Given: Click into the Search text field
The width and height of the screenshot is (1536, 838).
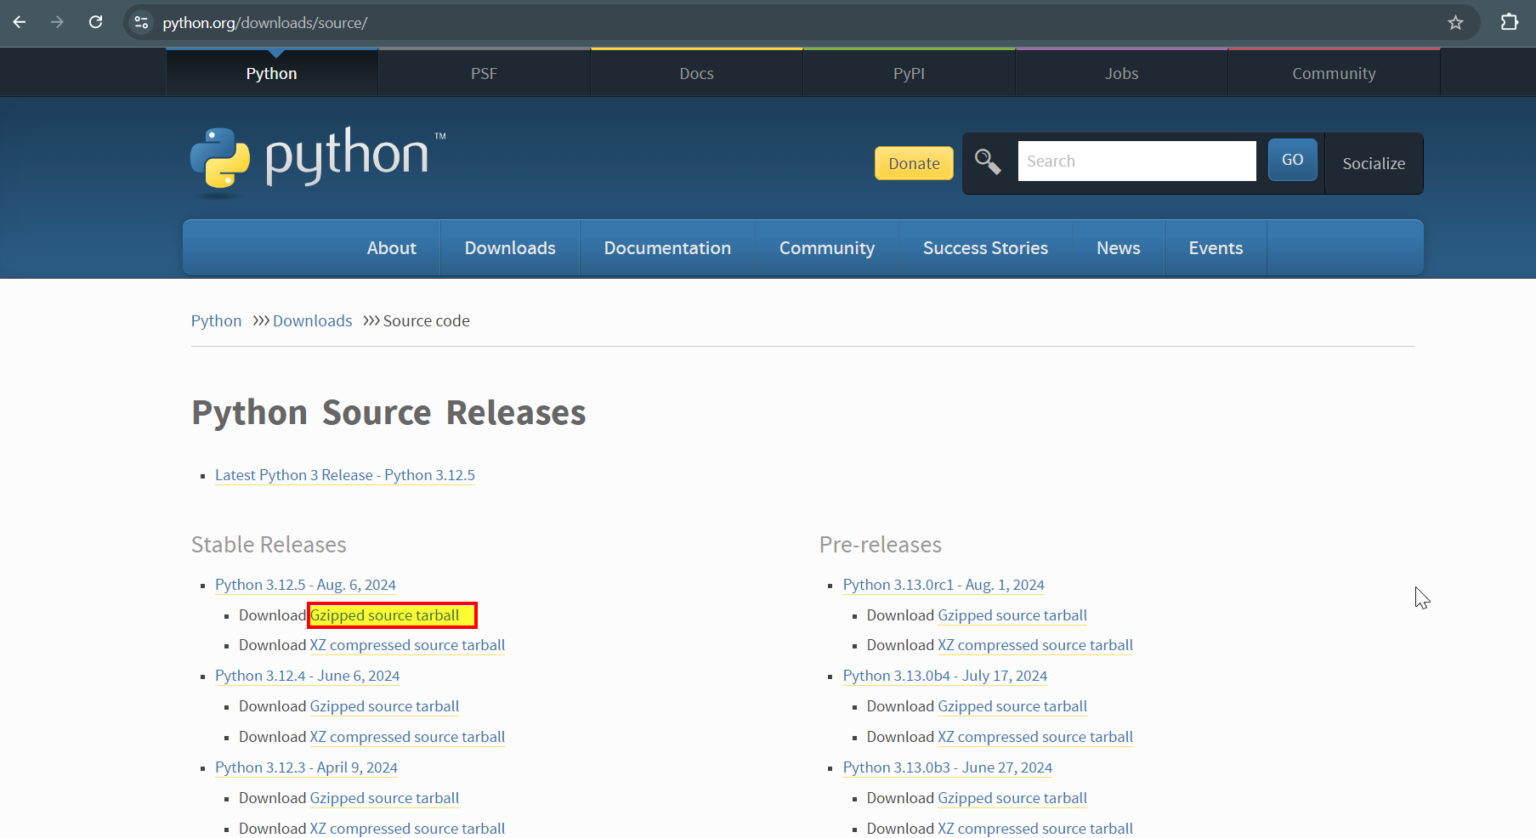Looking at the screenshot, I should point(1137,161).
